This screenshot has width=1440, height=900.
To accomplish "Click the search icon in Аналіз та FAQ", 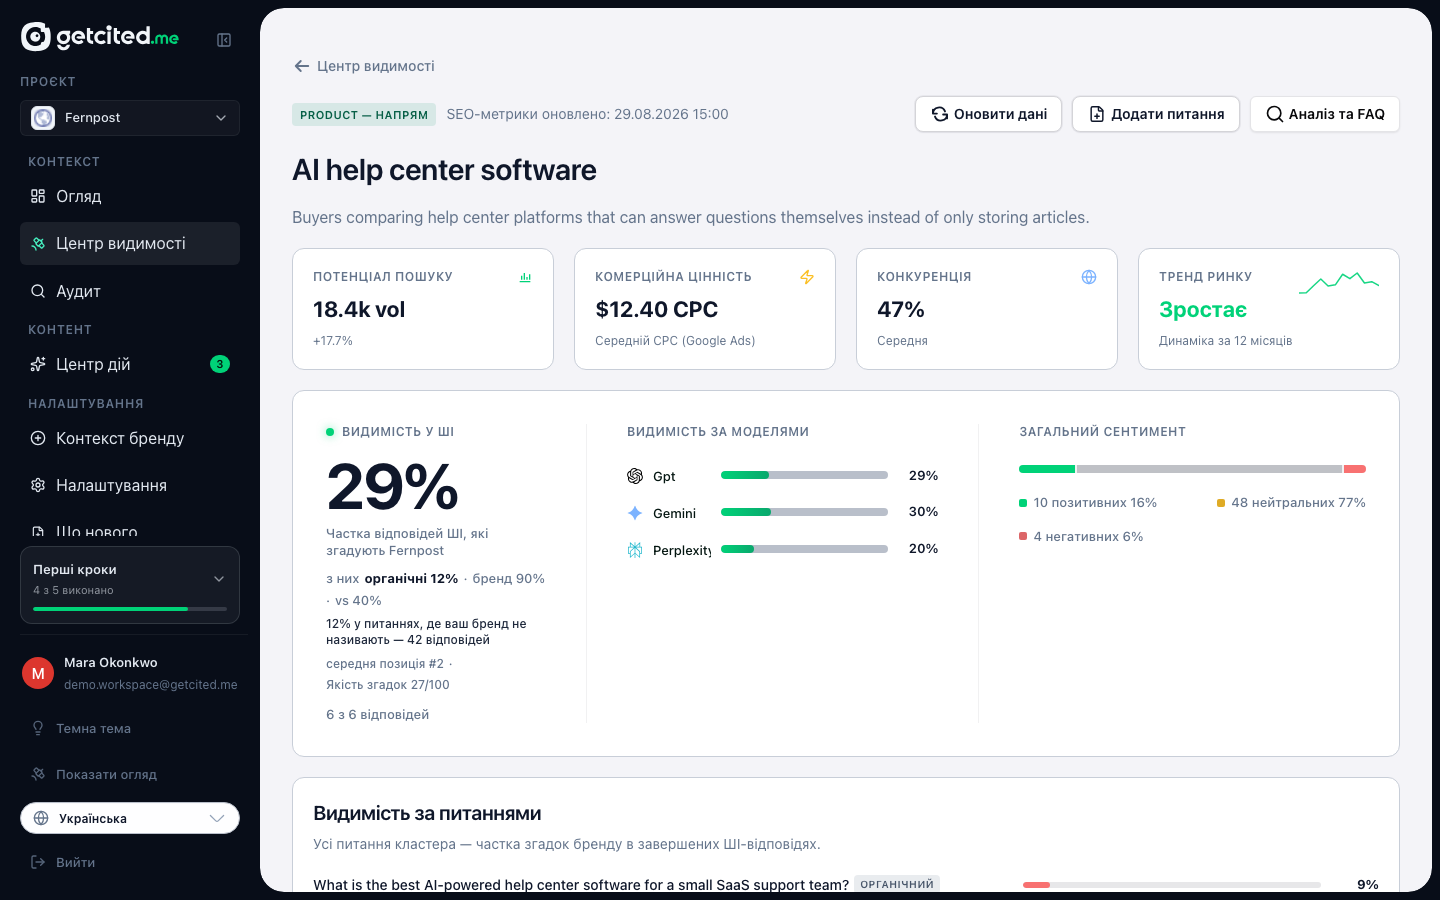I will [x=1275, y=114].
